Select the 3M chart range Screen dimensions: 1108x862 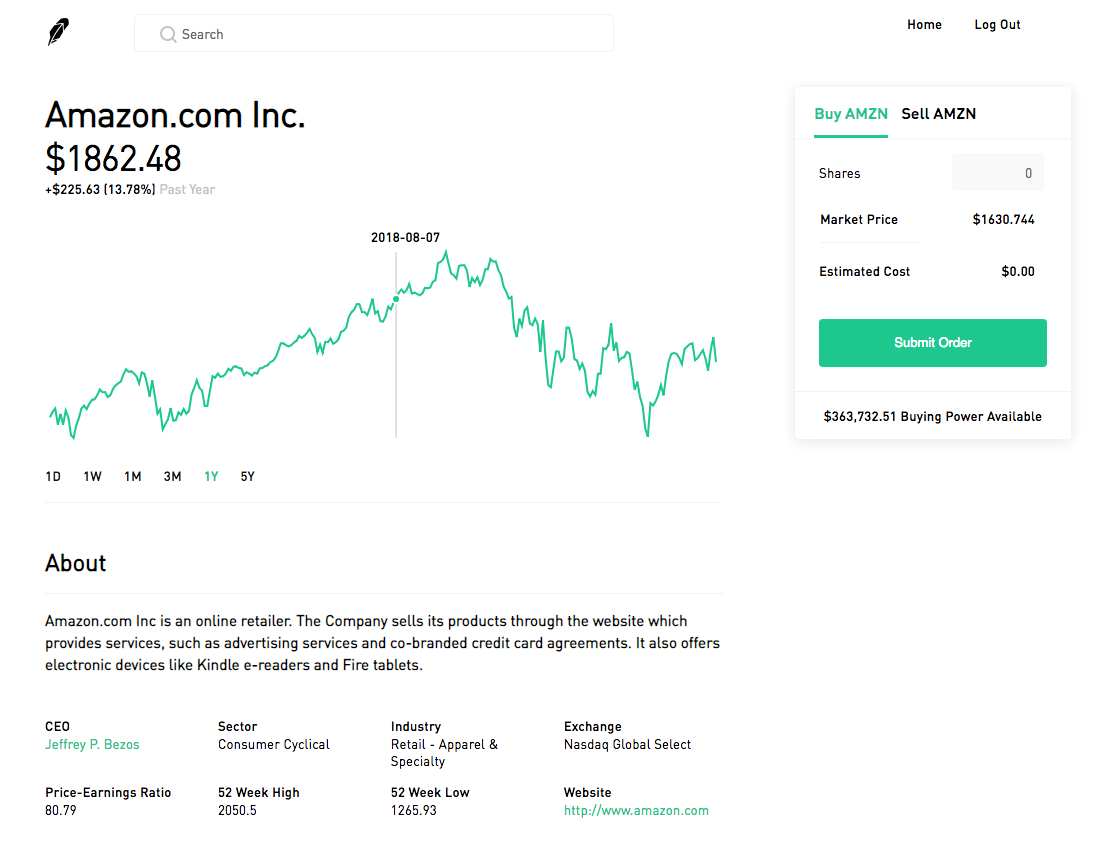pyautogui.click(x=172, y=476)
